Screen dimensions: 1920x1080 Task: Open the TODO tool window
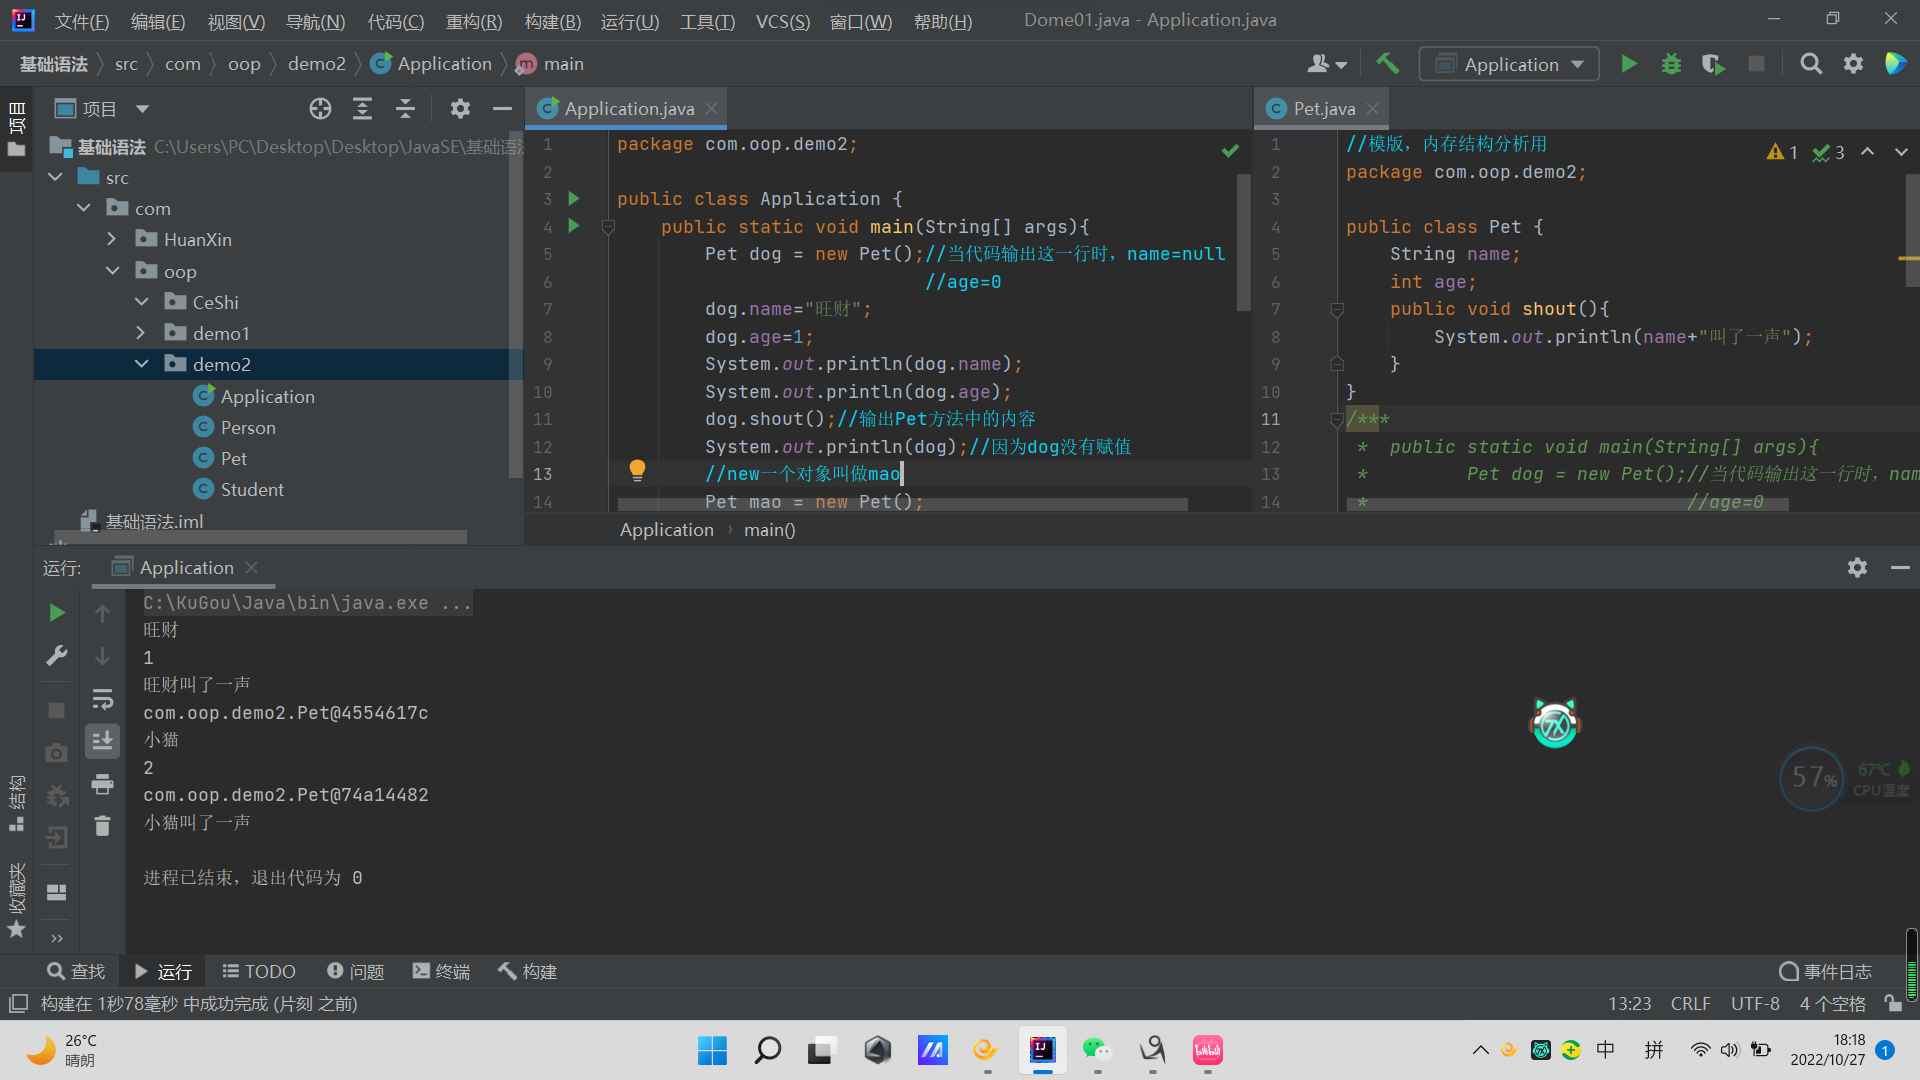tap(259, 971)
